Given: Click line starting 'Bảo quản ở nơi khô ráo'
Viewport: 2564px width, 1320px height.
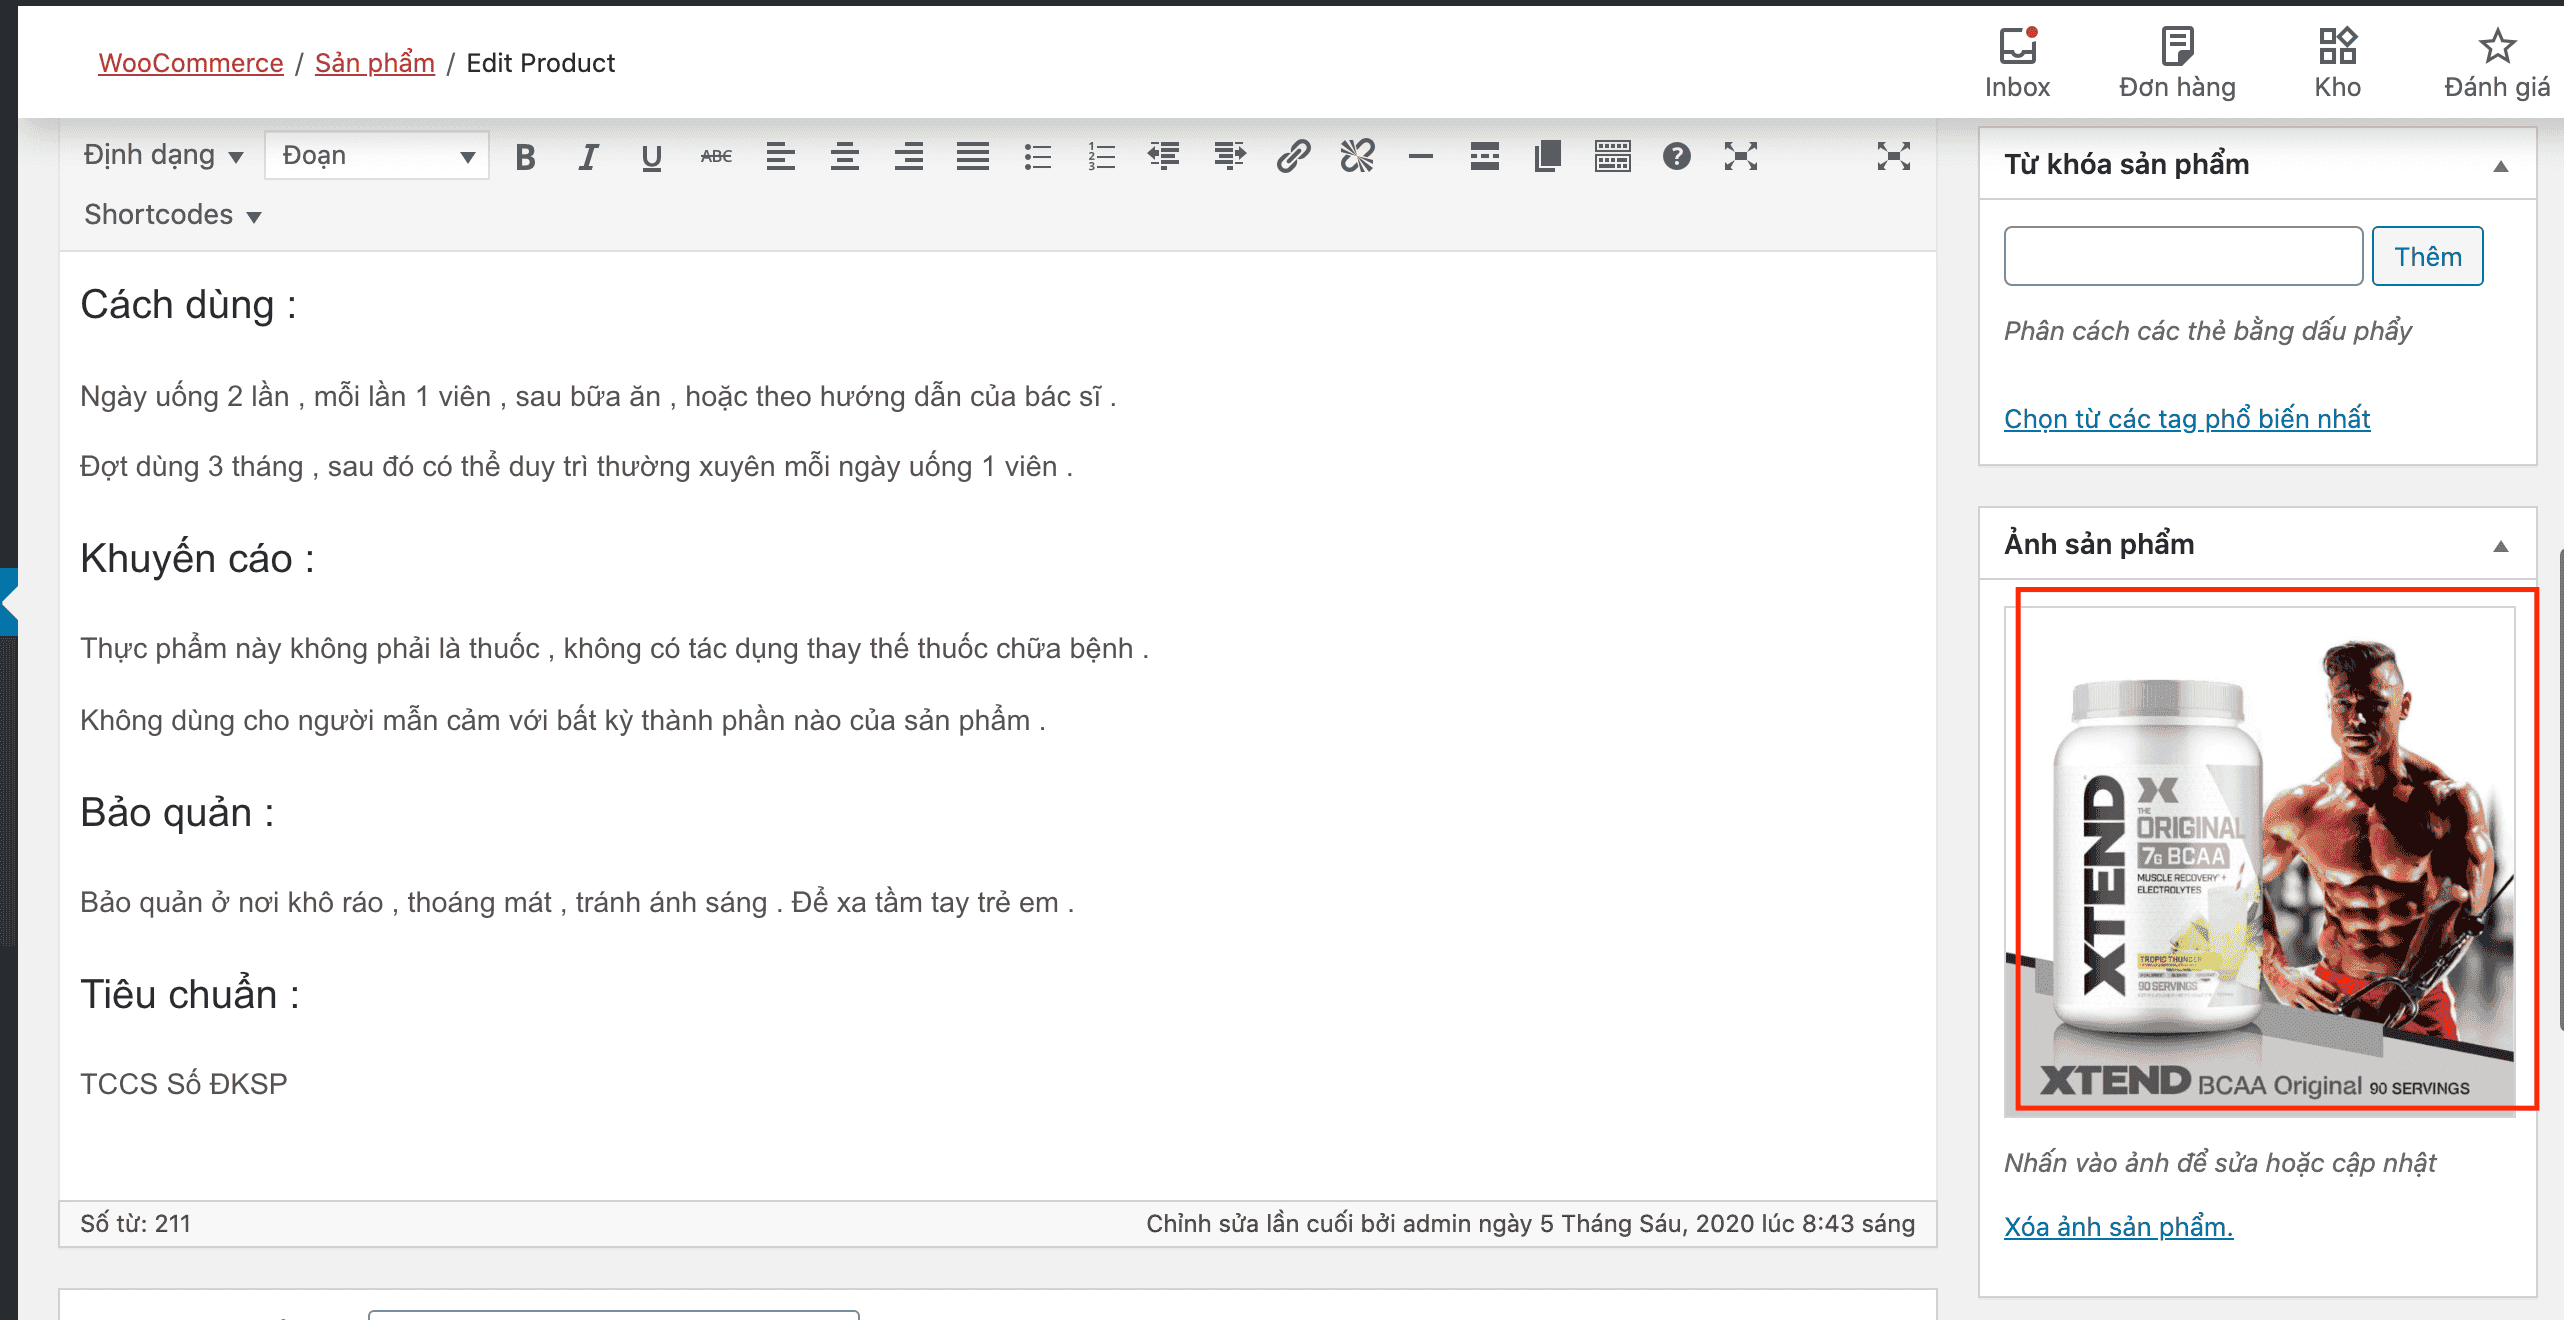Looking at the screenshot, I should (577, 903).
